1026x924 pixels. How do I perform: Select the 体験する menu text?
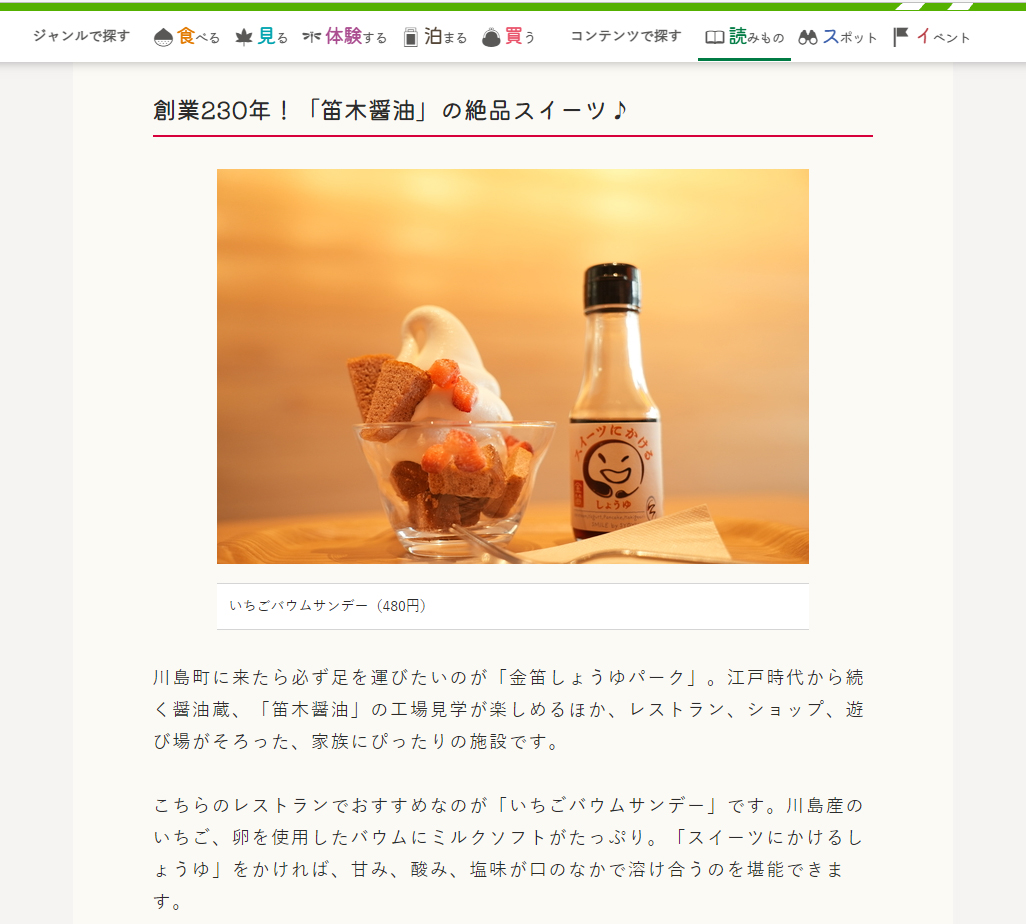point(356,36)
